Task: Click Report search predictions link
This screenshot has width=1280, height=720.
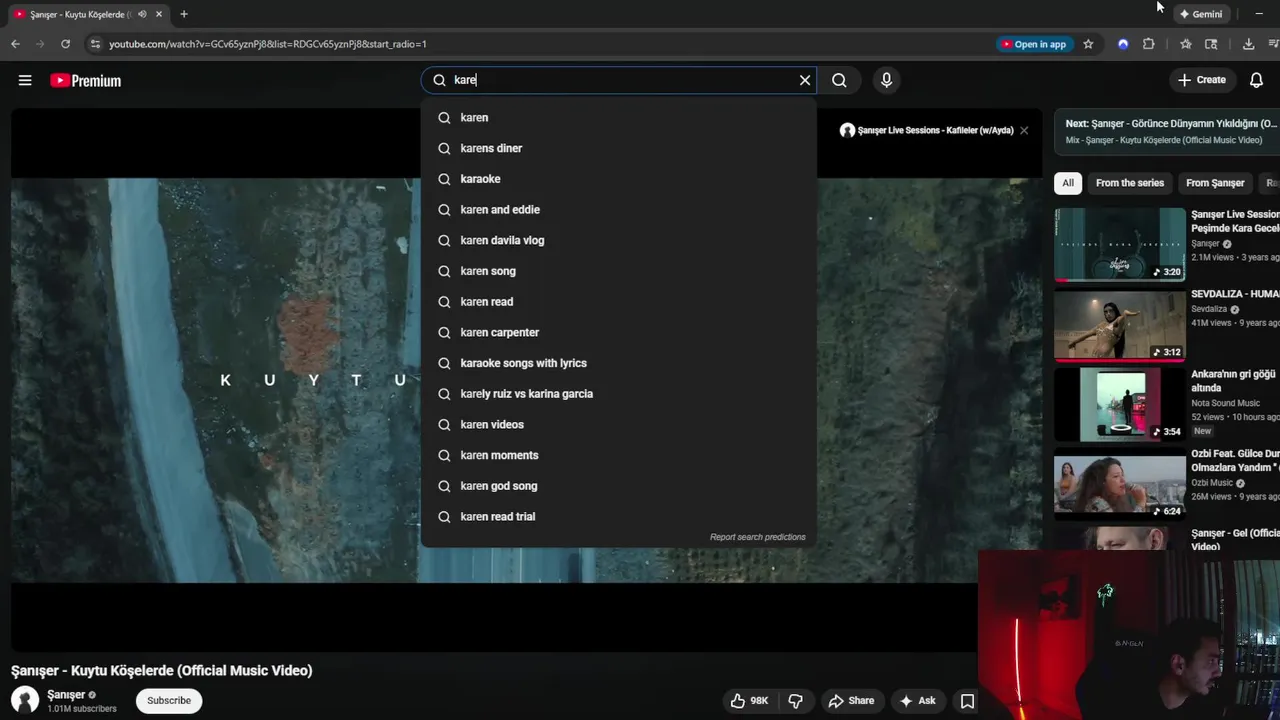Action: click(757, 537)
